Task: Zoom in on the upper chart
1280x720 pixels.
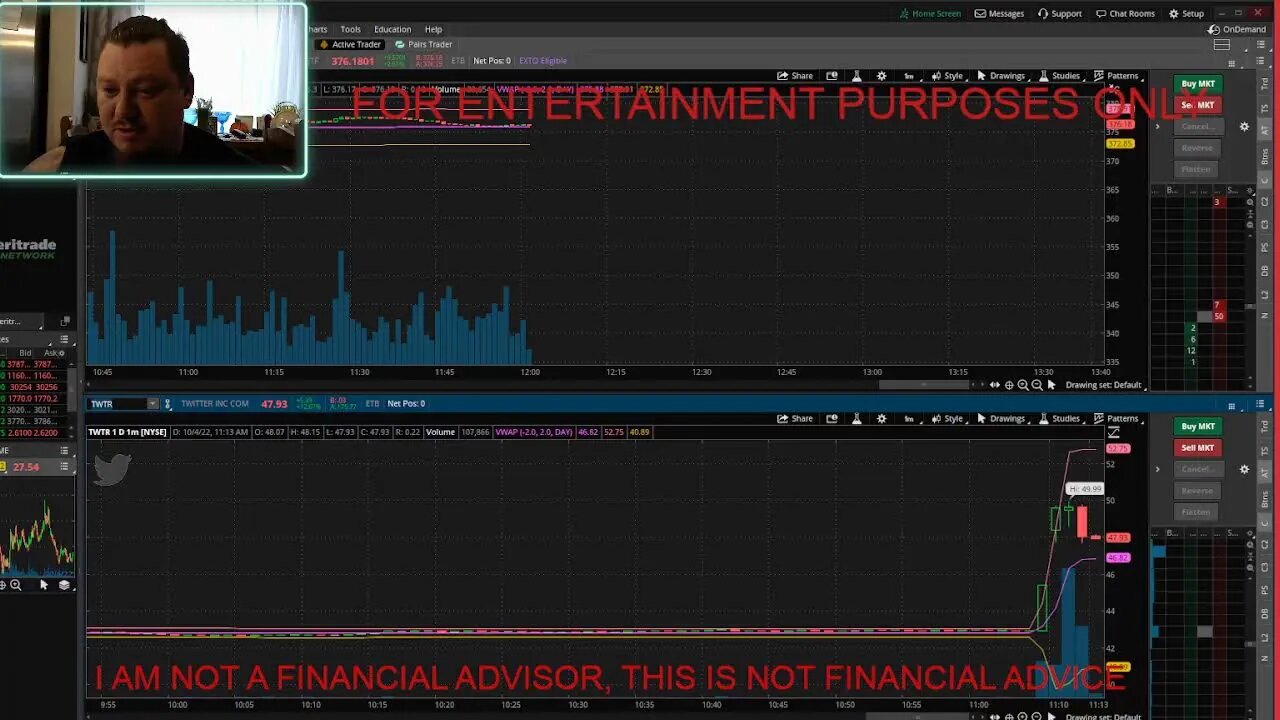Action: coord(1022,385)
